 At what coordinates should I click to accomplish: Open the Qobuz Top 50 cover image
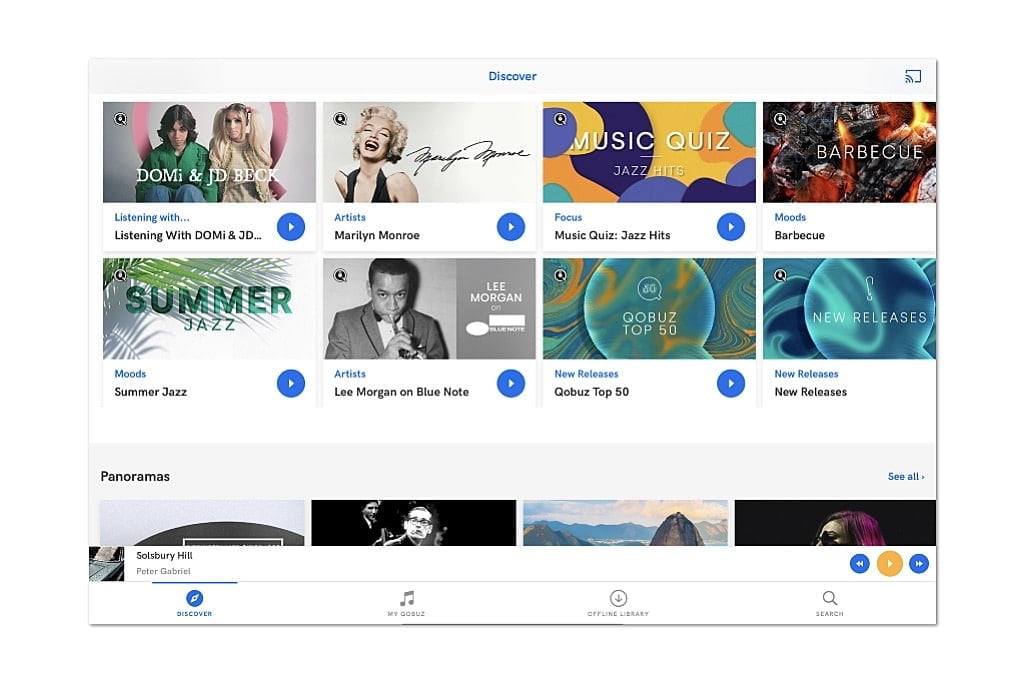pos(649,309)
